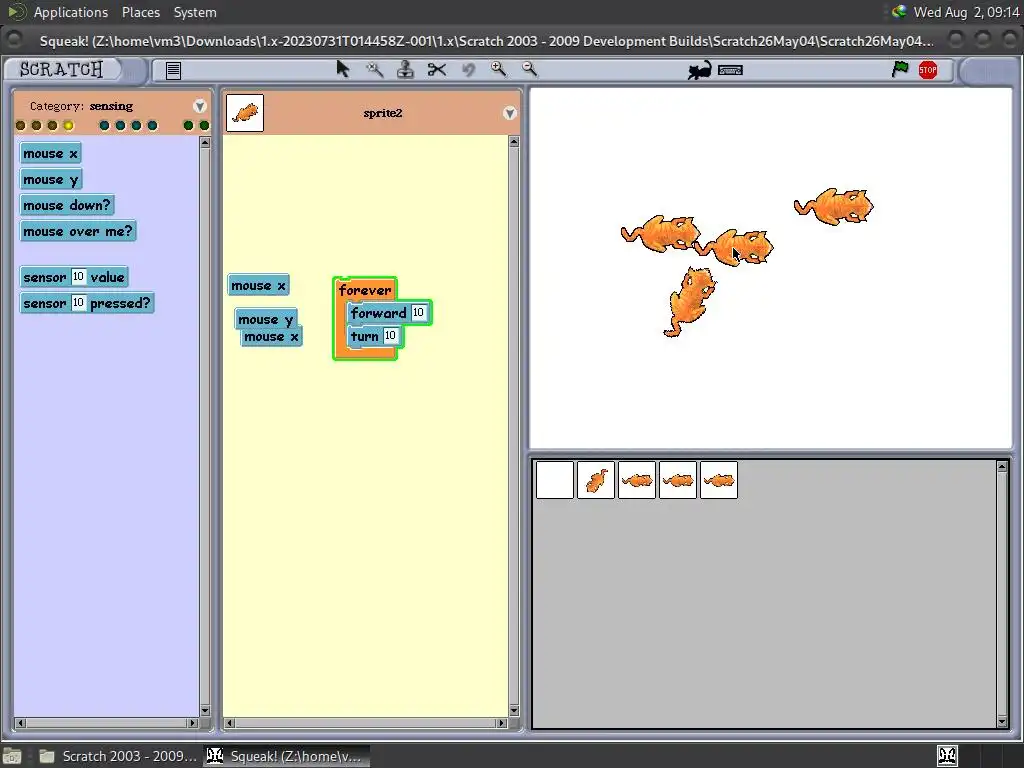The width and height of the screenshot is (1024, 768).
Task: Click palette horizontal scrollbar right arrow
Action: (x=193, y=723)
